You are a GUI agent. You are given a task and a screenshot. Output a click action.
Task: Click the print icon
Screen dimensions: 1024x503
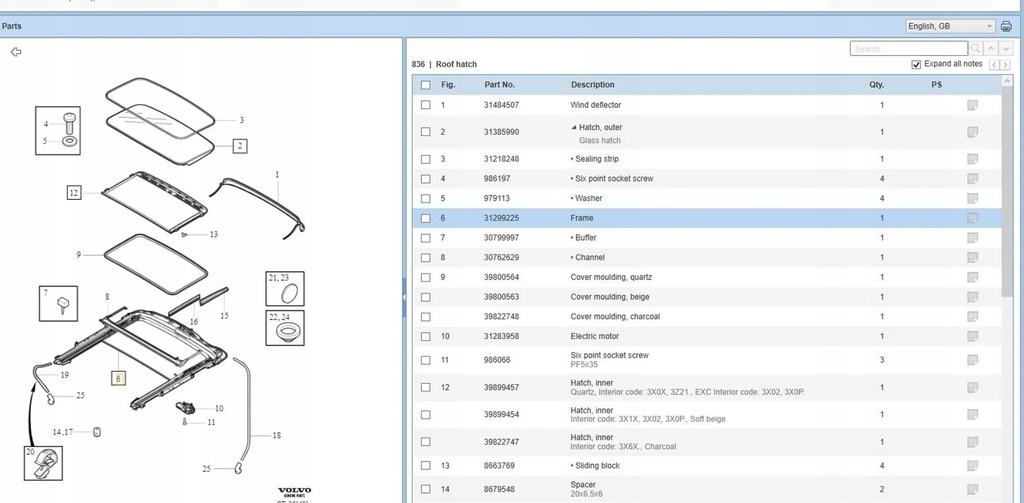(1006, 26)
